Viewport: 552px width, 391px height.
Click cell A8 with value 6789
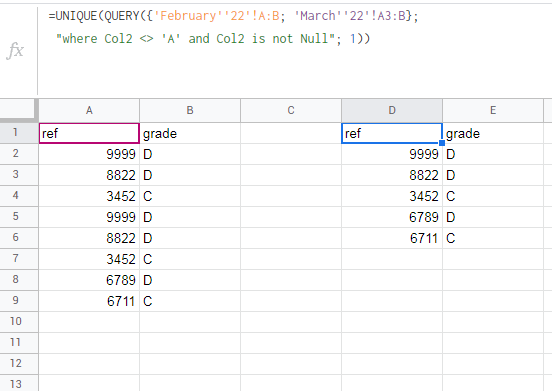point(89,280)
